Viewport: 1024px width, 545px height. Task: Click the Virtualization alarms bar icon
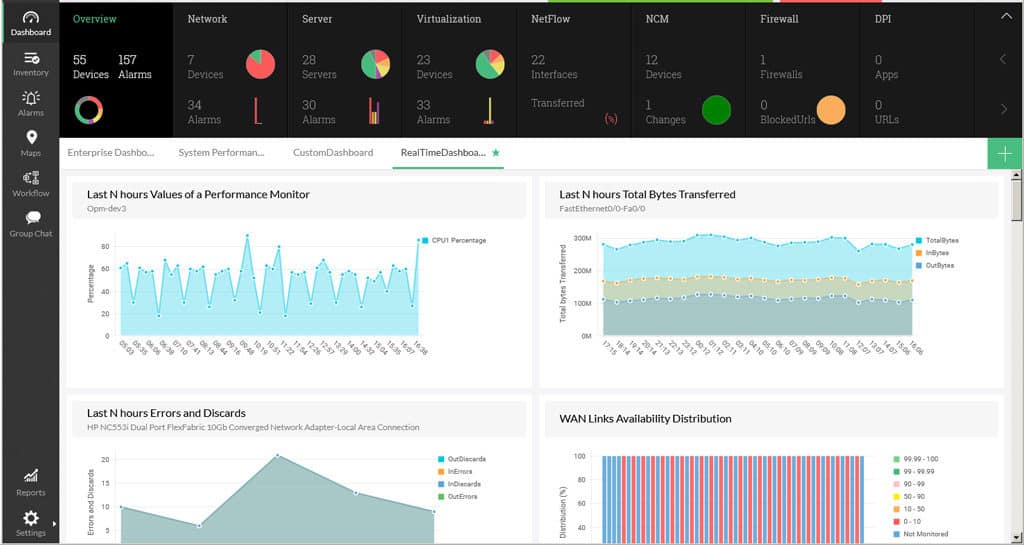pos(488,111)
